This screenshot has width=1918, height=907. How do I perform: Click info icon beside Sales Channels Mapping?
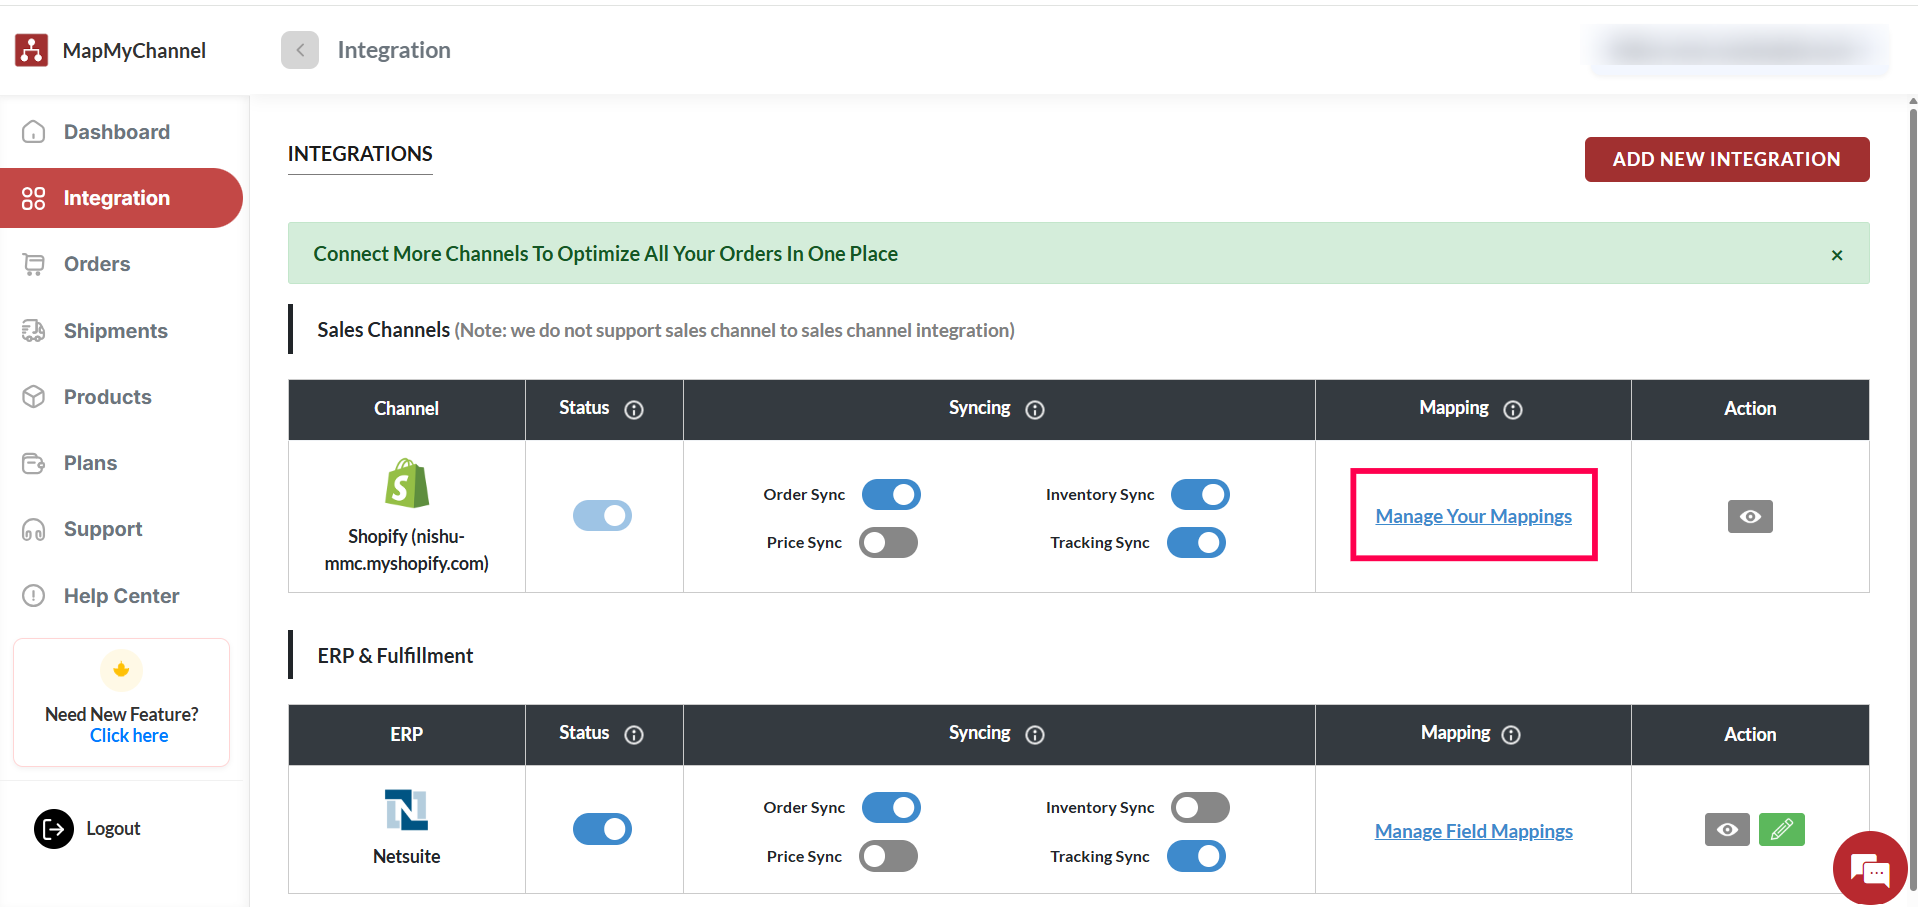1512,410
